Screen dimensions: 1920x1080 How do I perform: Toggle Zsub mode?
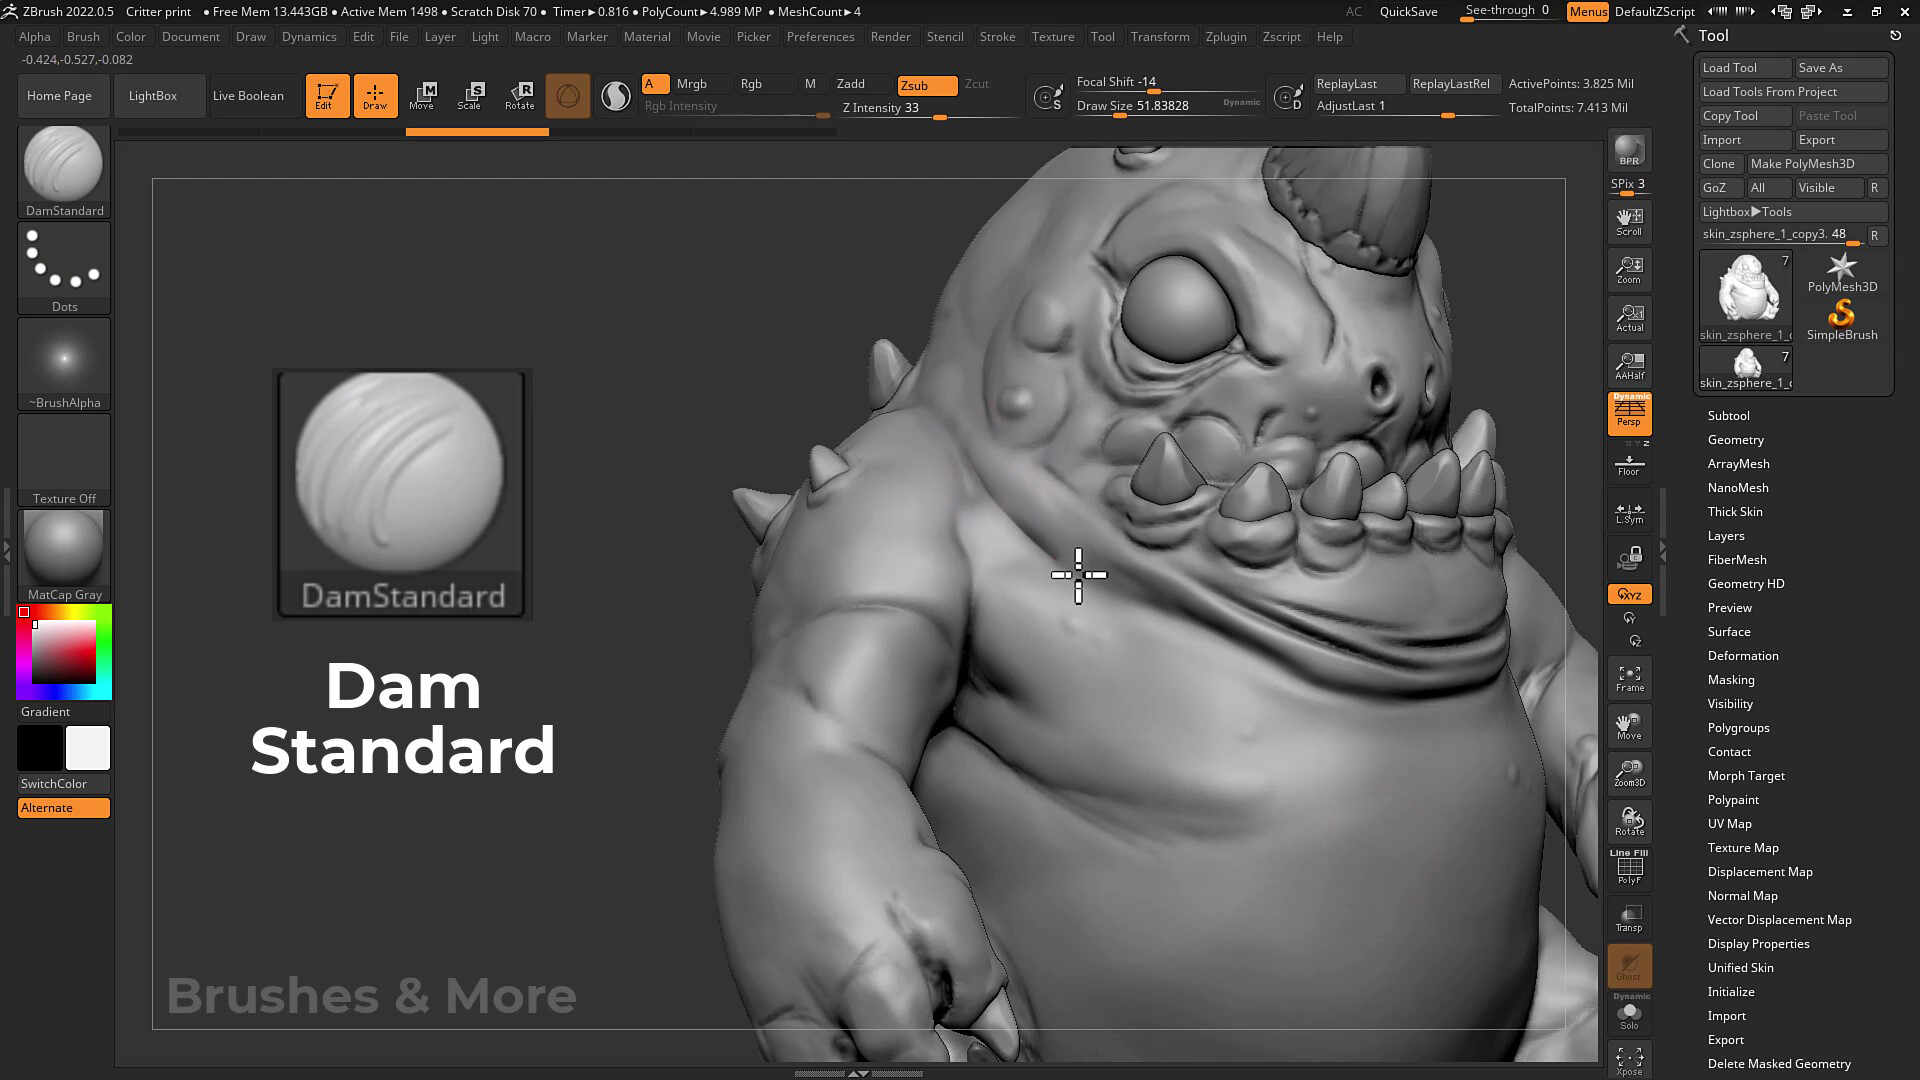click(x=927, y=85)
